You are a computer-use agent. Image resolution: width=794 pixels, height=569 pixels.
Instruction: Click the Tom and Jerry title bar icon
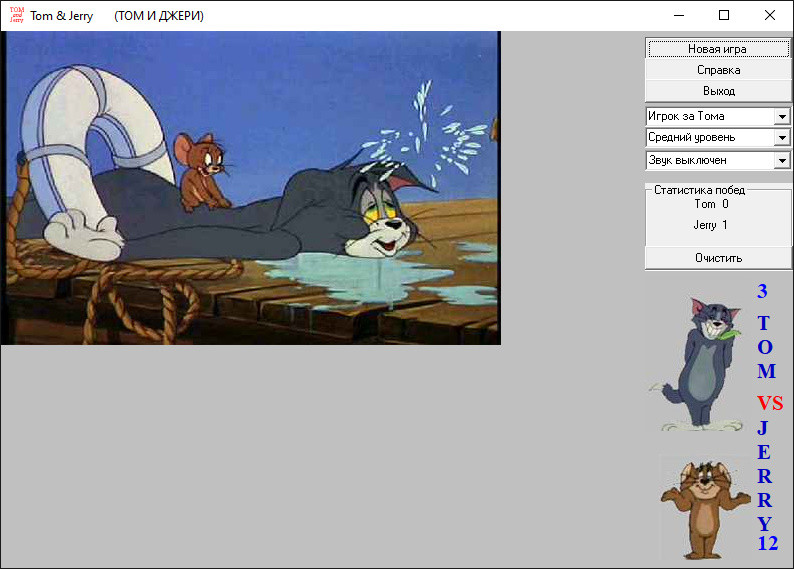point(17,15)
